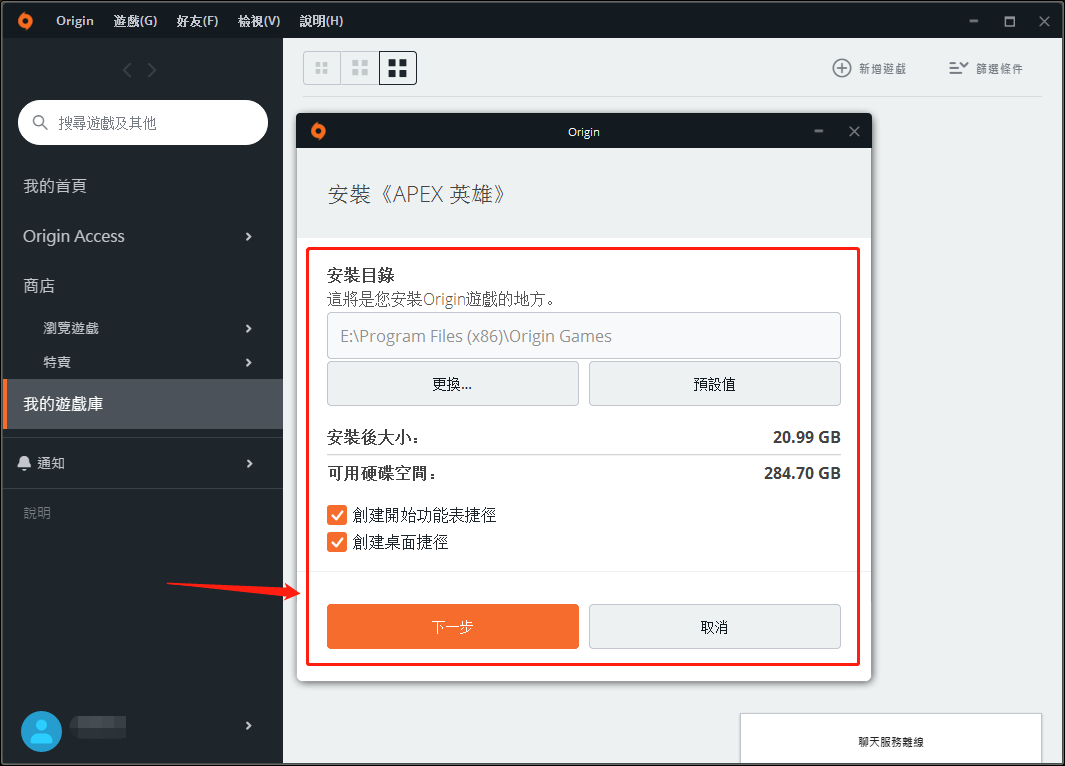Open 特賣 in sidebar
This screenshot has width=1065, height=766.
pos(57,362)
